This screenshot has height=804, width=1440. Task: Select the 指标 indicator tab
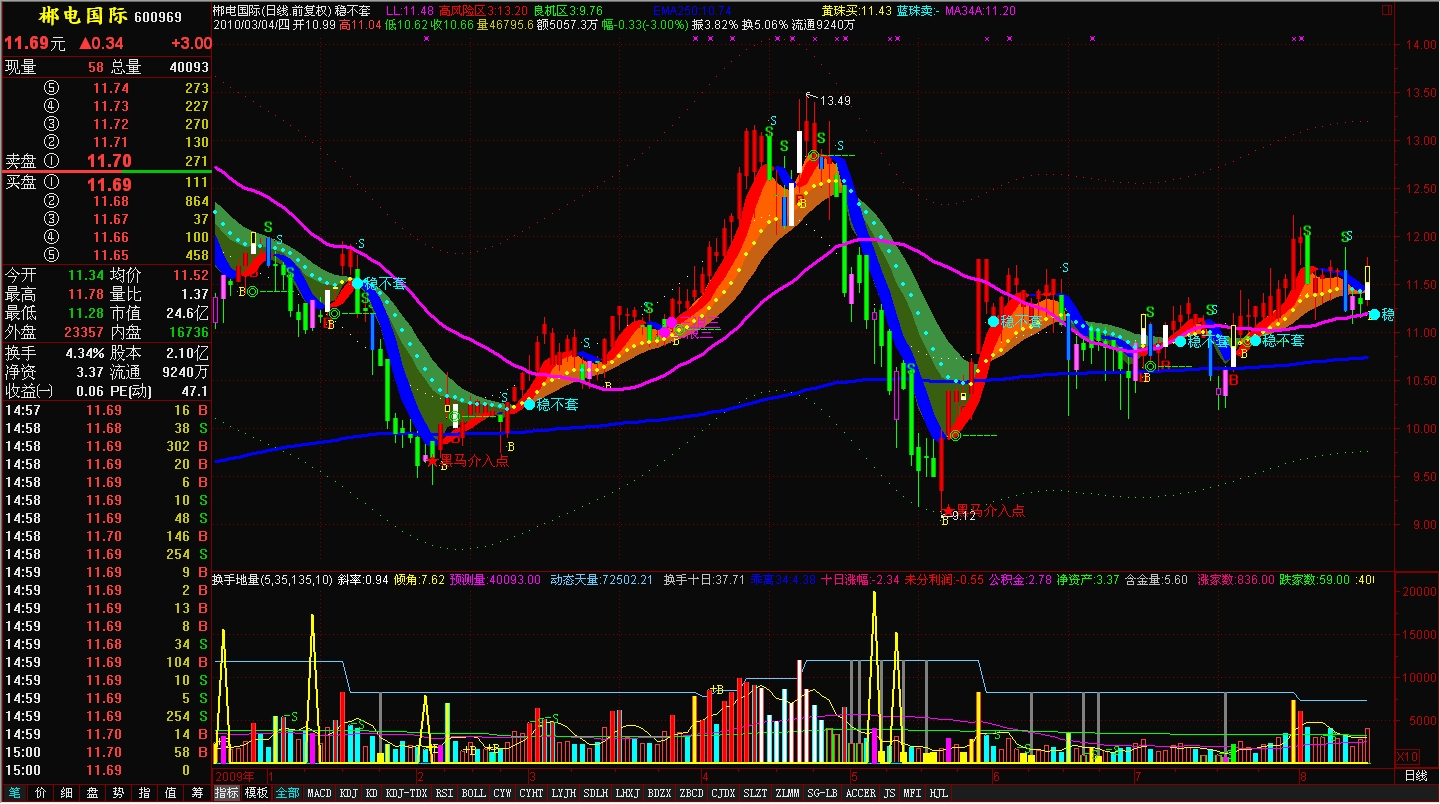click(x=227, y=793)
